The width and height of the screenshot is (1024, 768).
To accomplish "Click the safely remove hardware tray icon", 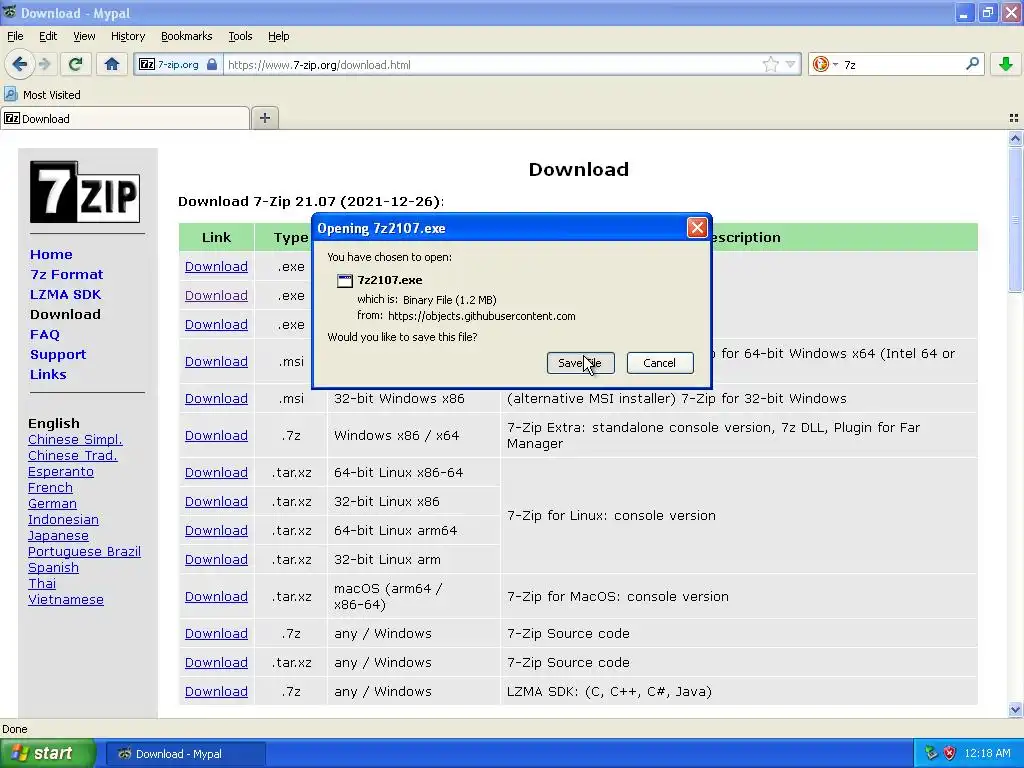I will coord(931,753).
